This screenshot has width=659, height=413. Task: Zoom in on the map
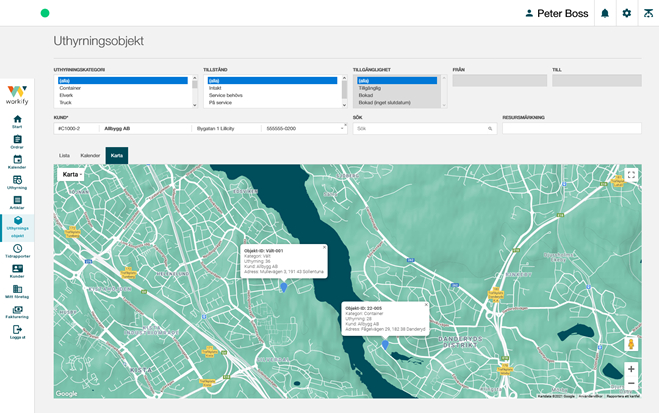point(631,369)
